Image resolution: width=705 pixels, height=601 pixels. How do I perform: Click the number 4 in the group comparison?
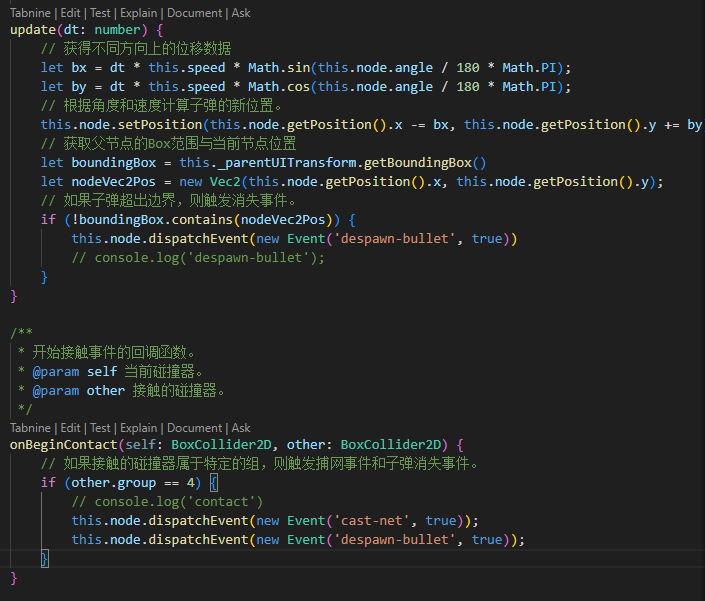(x=191, y=483)
